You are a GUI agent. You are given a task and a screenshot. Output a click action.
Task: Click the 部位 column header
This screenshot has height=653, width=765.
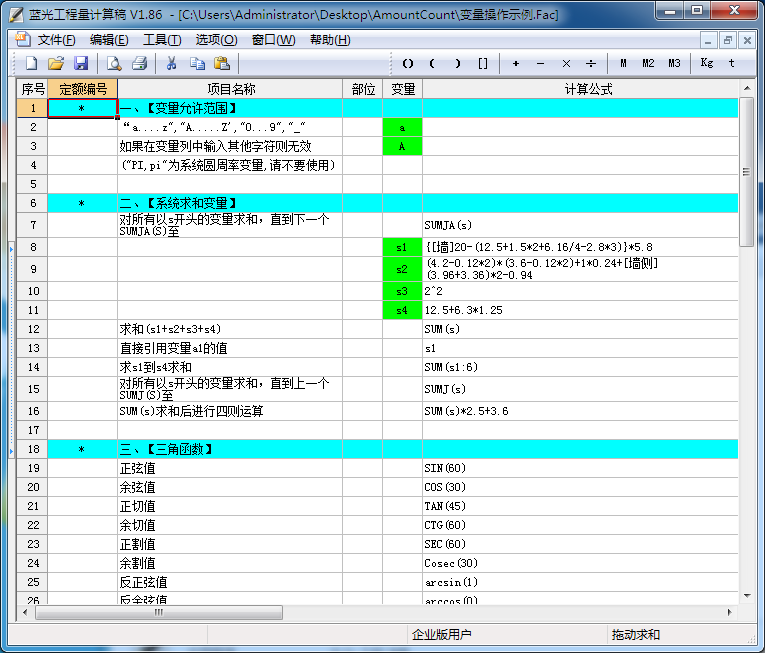[363, 89]
